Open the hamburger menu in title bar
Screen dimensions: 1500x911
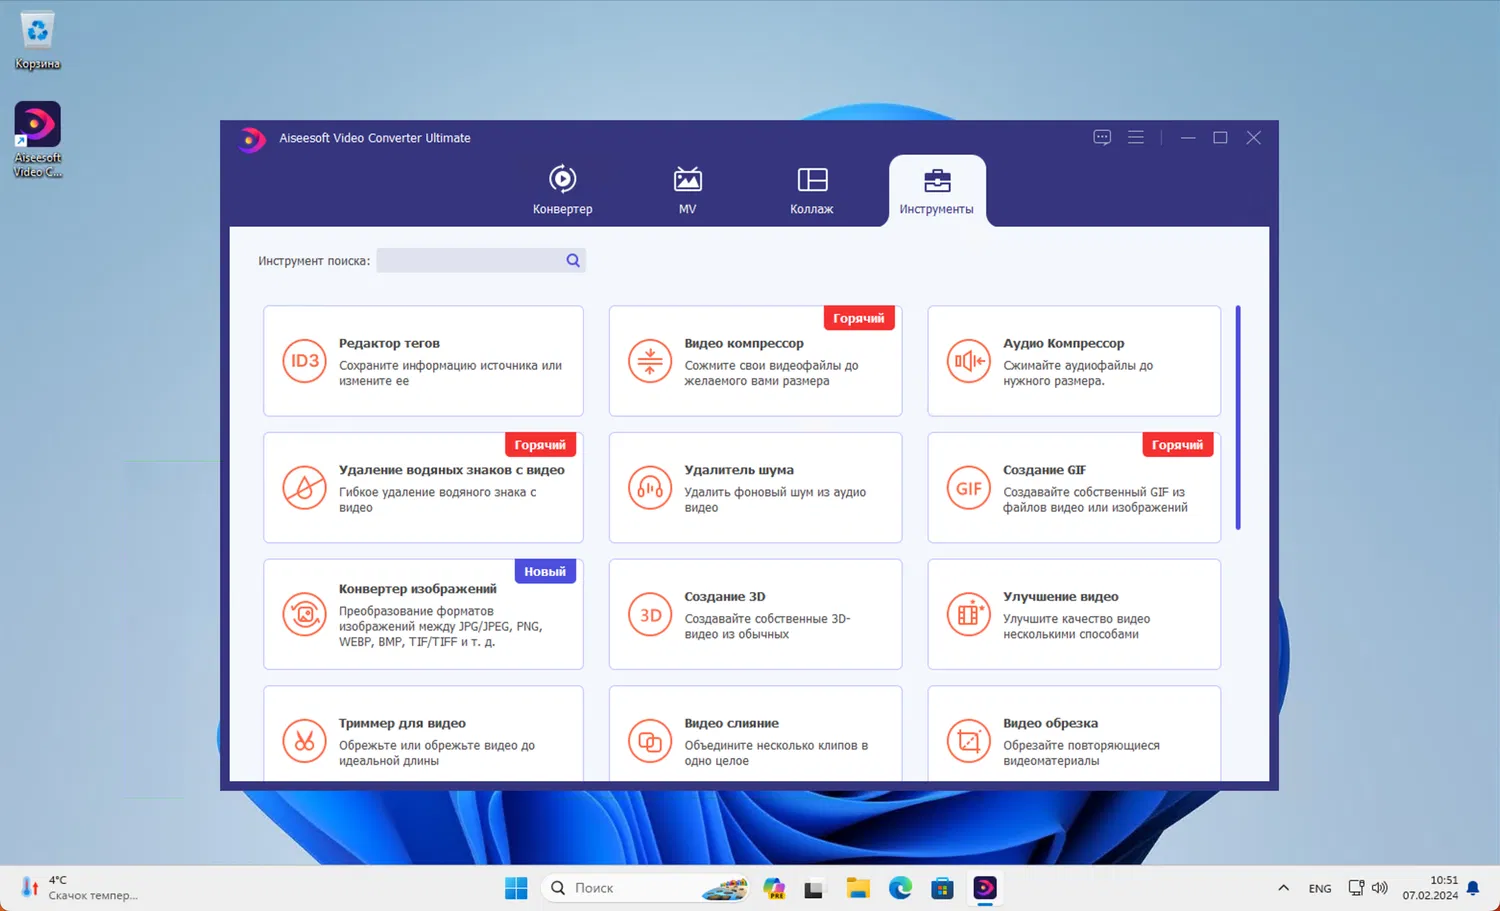(1136, 138)
